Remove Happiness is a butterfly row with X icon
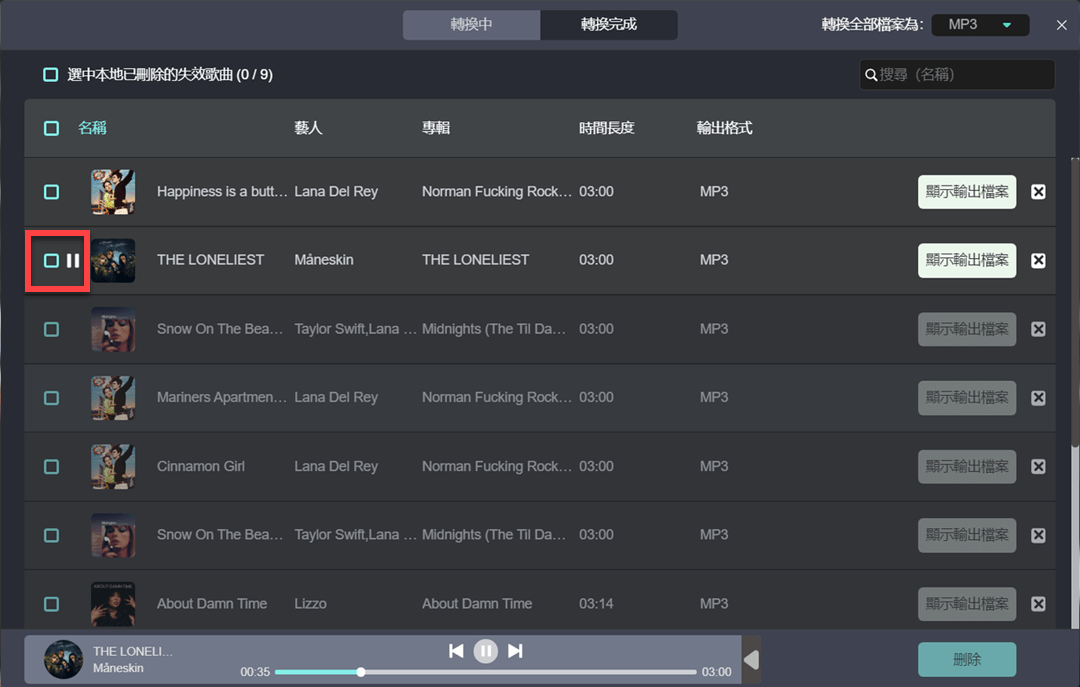Image resolution: width=1080 pixels, height=687 pixels. 1038,192
